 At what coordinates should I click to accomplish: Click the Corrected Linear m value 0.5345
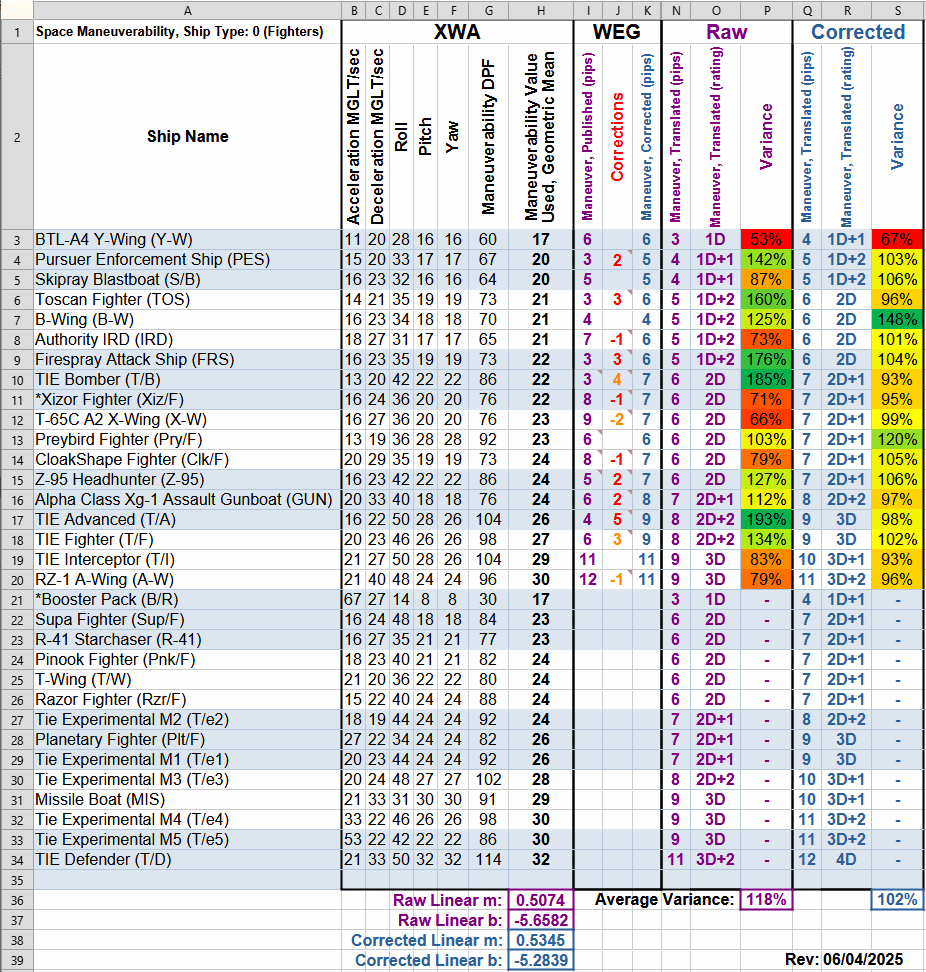[540, 940]
